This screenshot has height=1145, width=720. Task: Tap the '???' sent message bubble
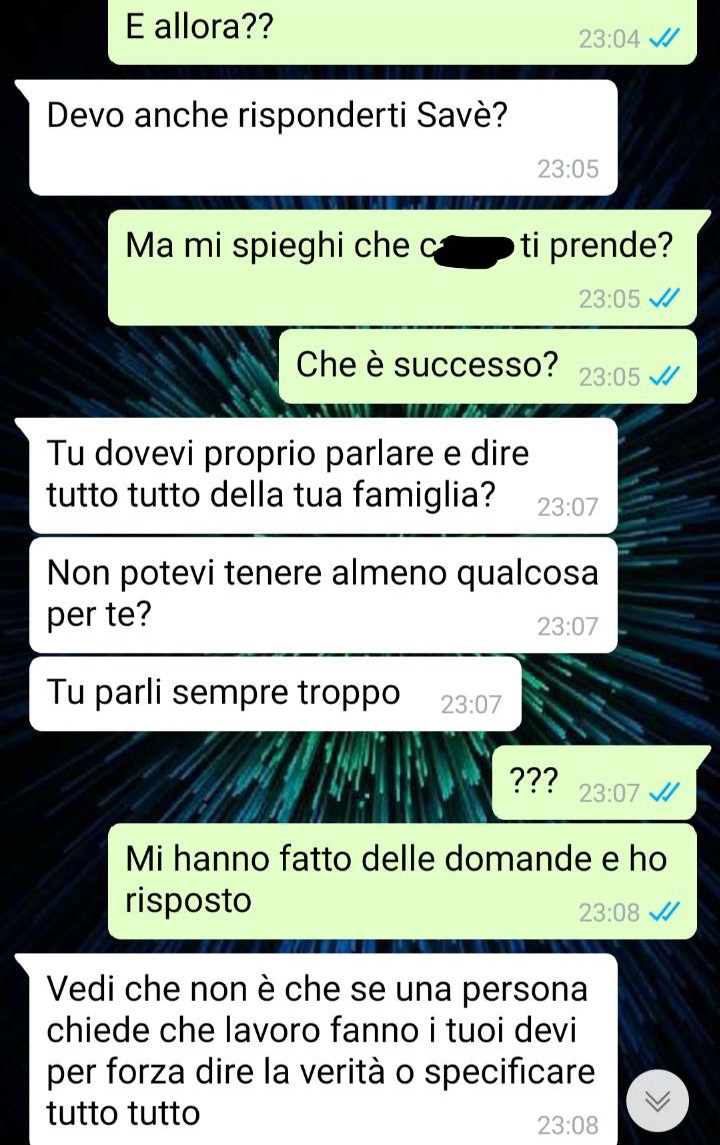tap(594, 783)
